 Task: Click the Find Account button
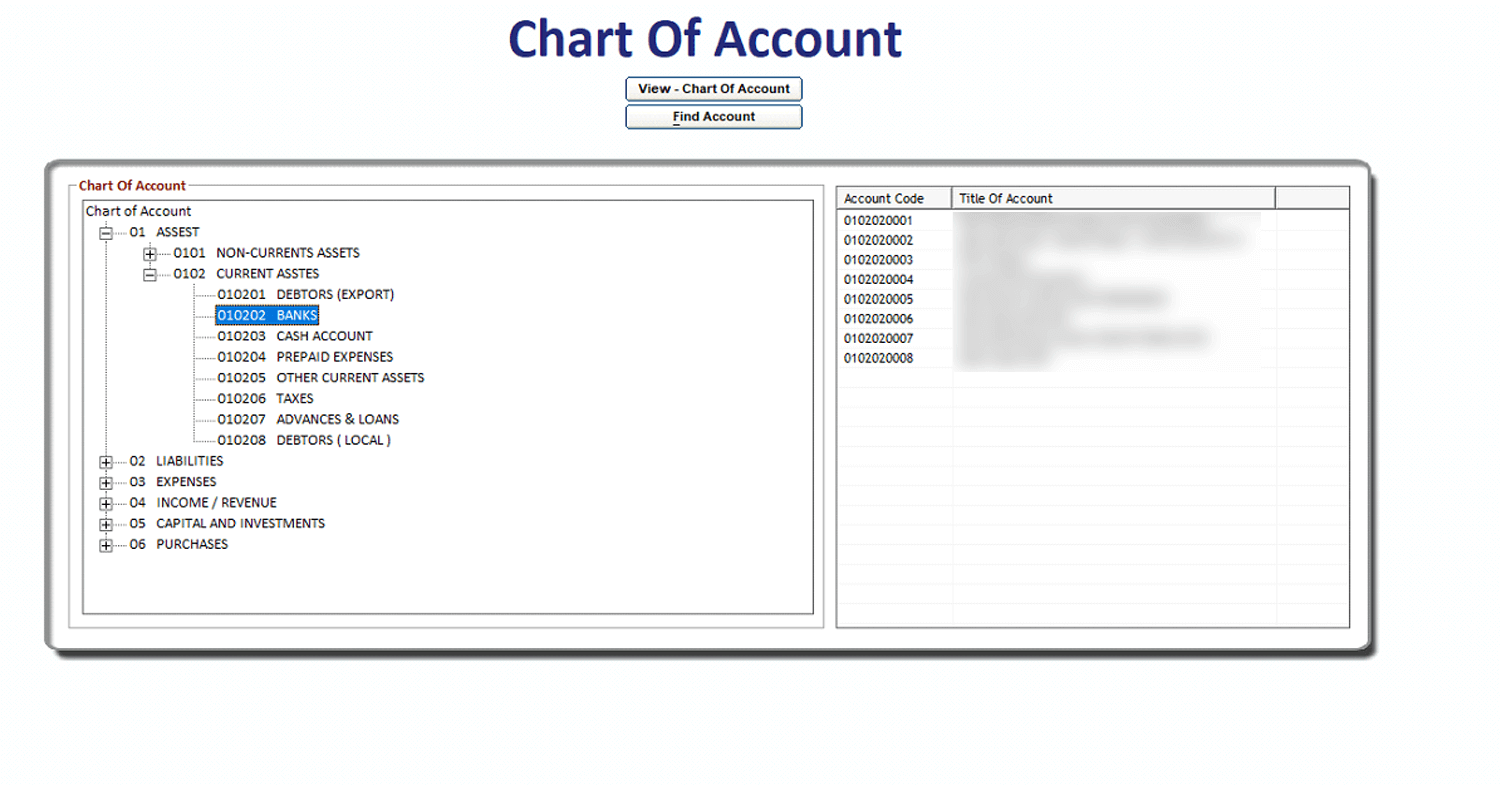713,117
